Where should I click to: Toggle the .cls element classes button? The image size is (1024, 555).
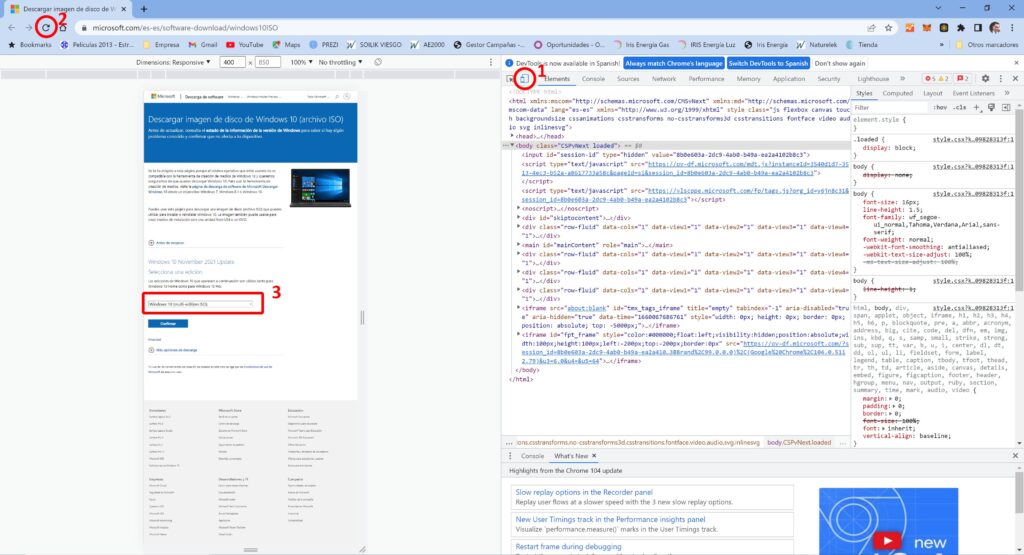(x=959, y=108)
